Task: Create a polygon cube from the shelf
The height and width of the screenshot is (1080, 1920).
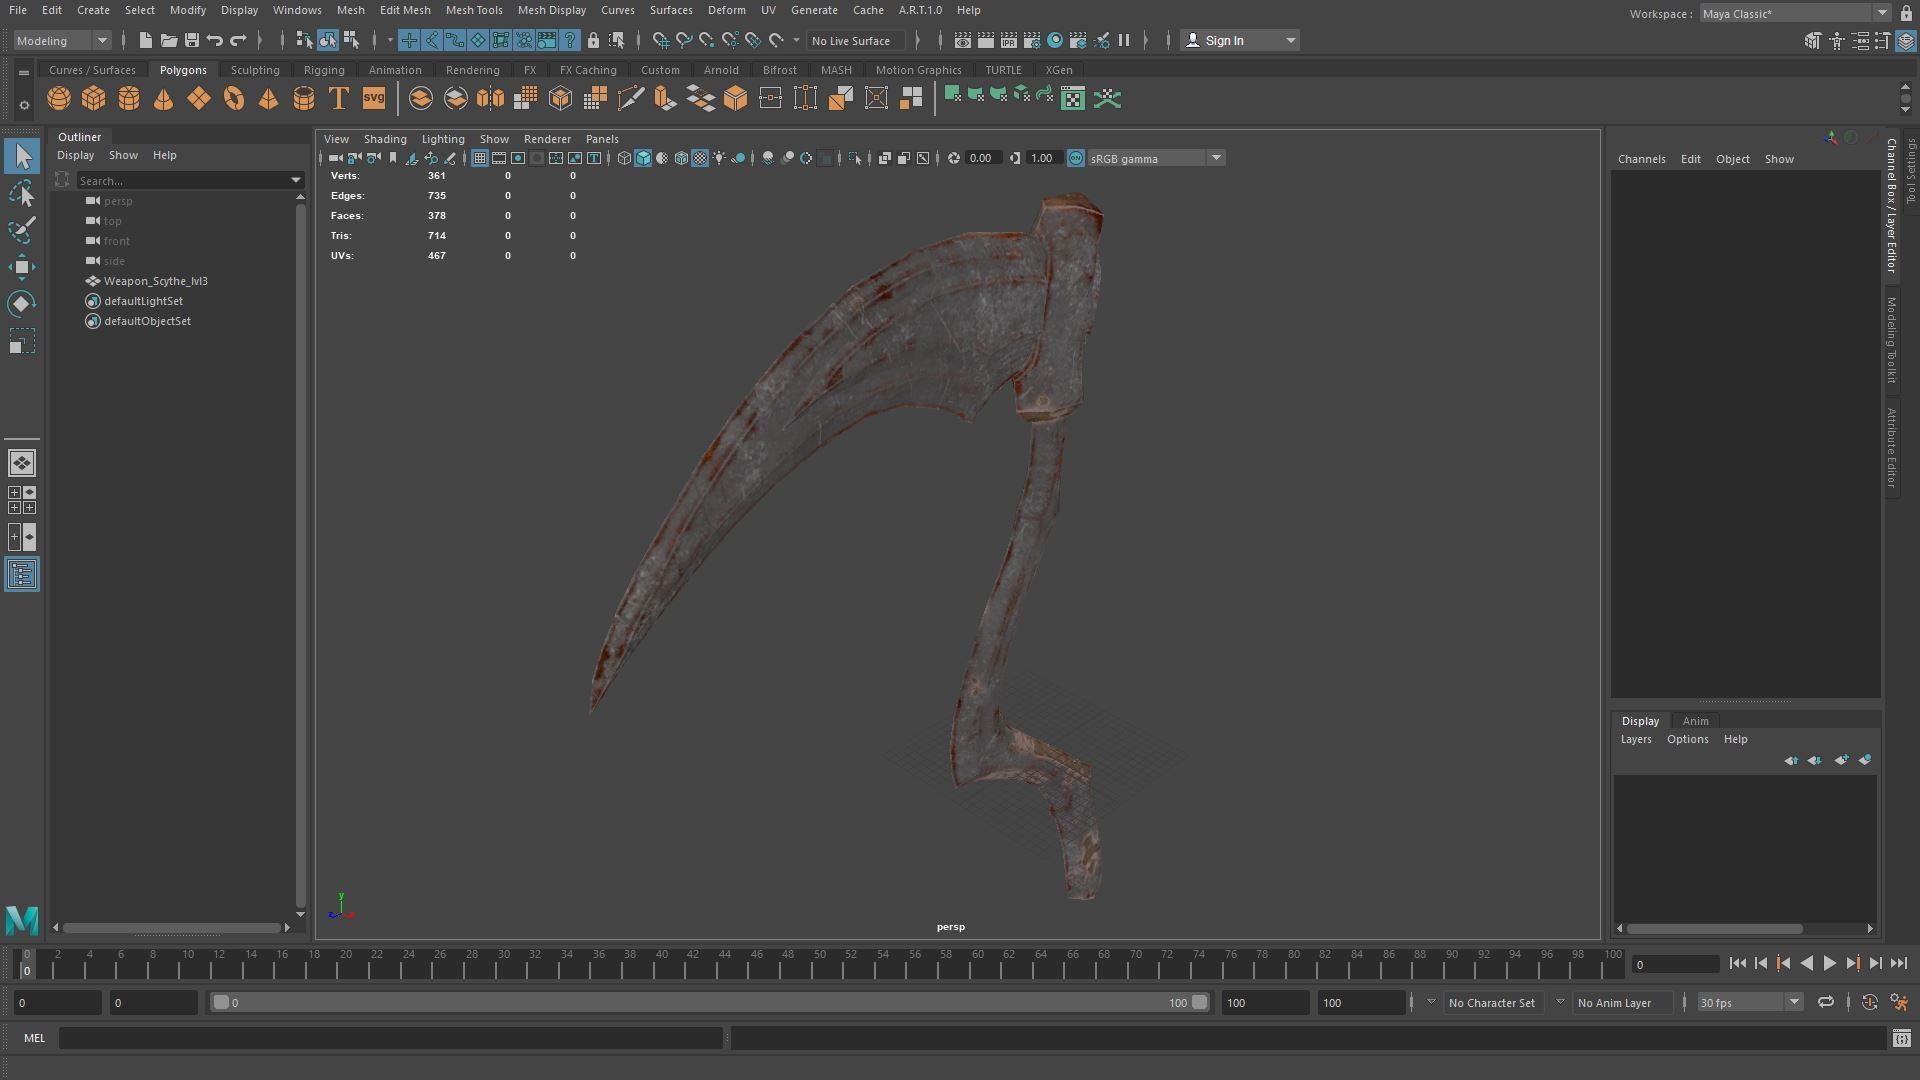Action: tap(94, 98)
